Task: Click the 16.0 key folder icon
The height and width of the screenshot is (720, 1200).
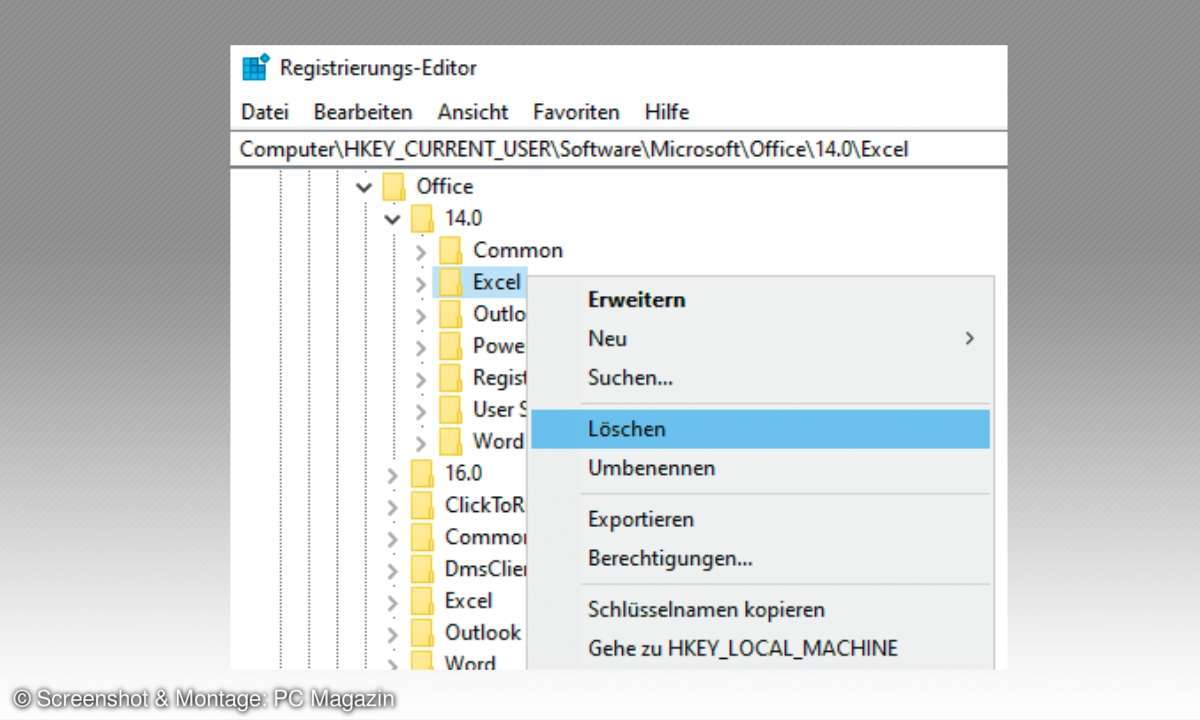Action: coord(422,473)
